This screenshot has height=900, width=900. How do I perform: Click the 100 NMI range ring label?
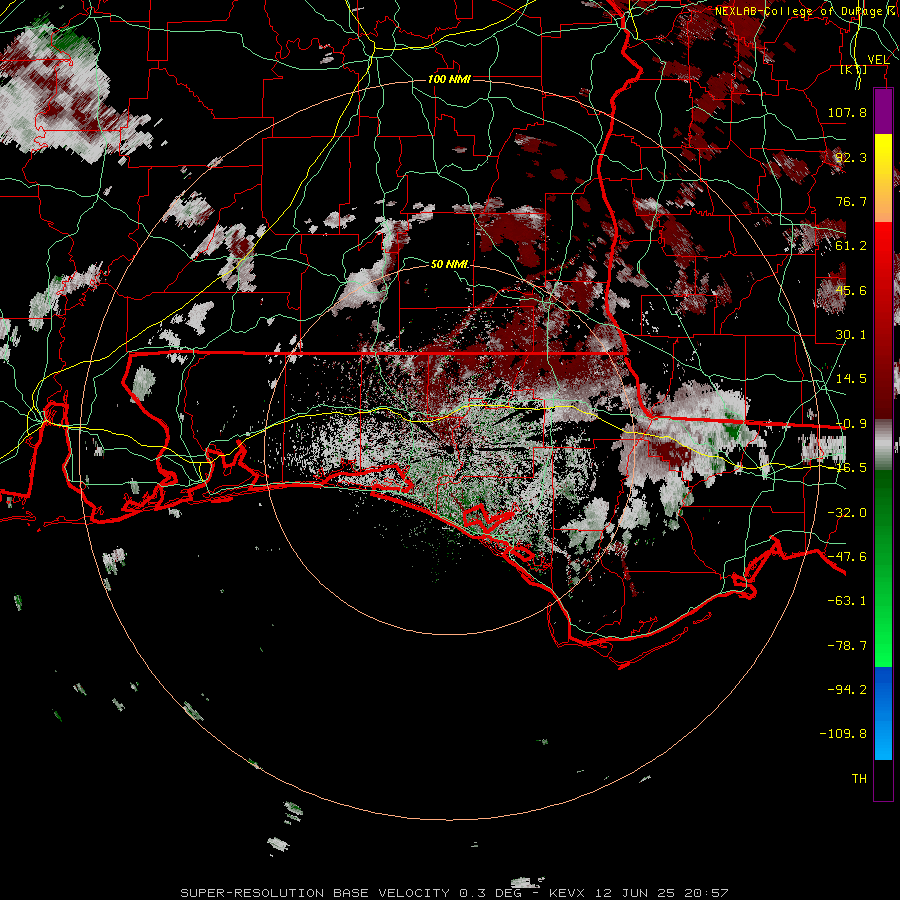(x=449, y=79)
